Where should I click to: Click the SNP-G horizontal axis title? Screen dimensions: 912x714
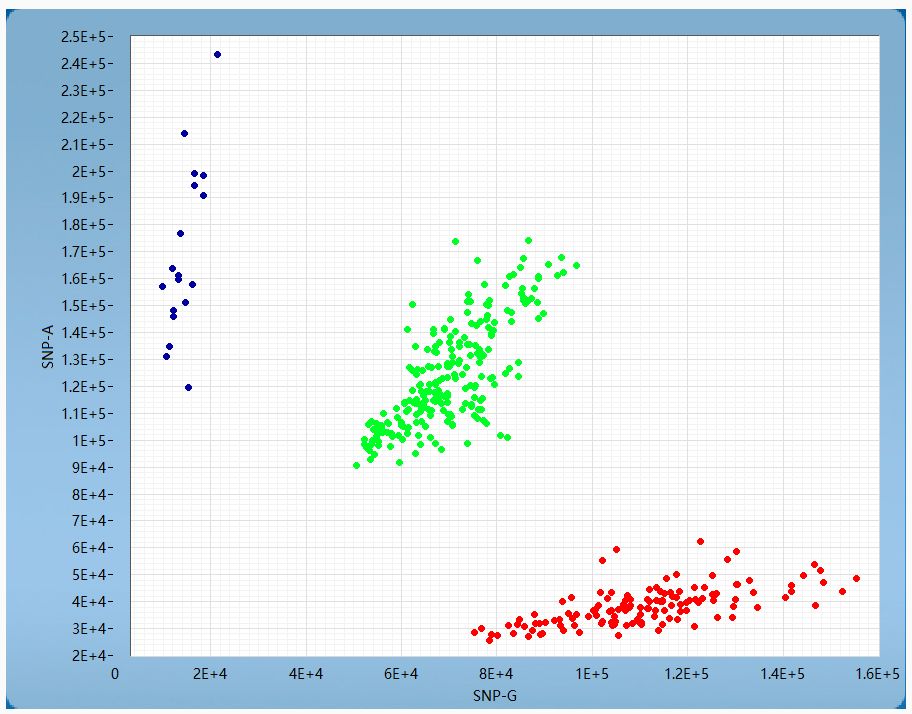coord(496,695)
